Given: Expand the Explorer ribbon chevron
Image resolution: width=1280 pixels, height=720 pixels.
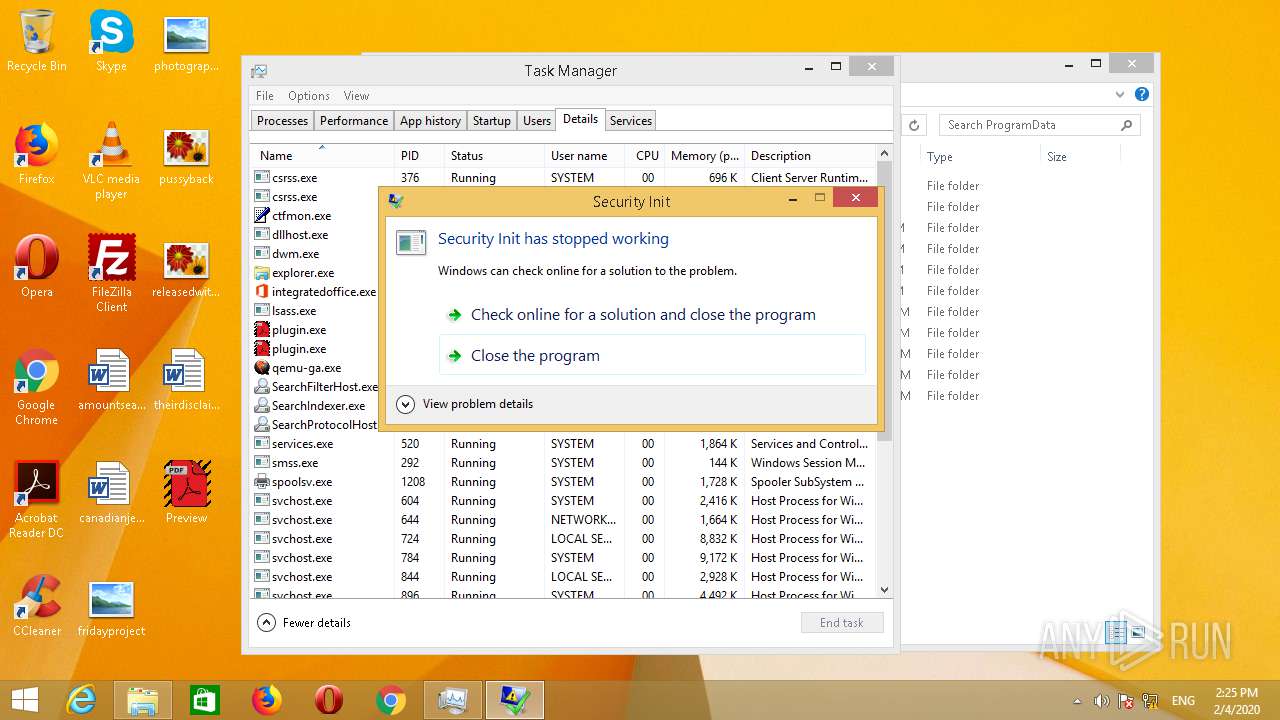Looking at the screenshot, I should 1120,95.
